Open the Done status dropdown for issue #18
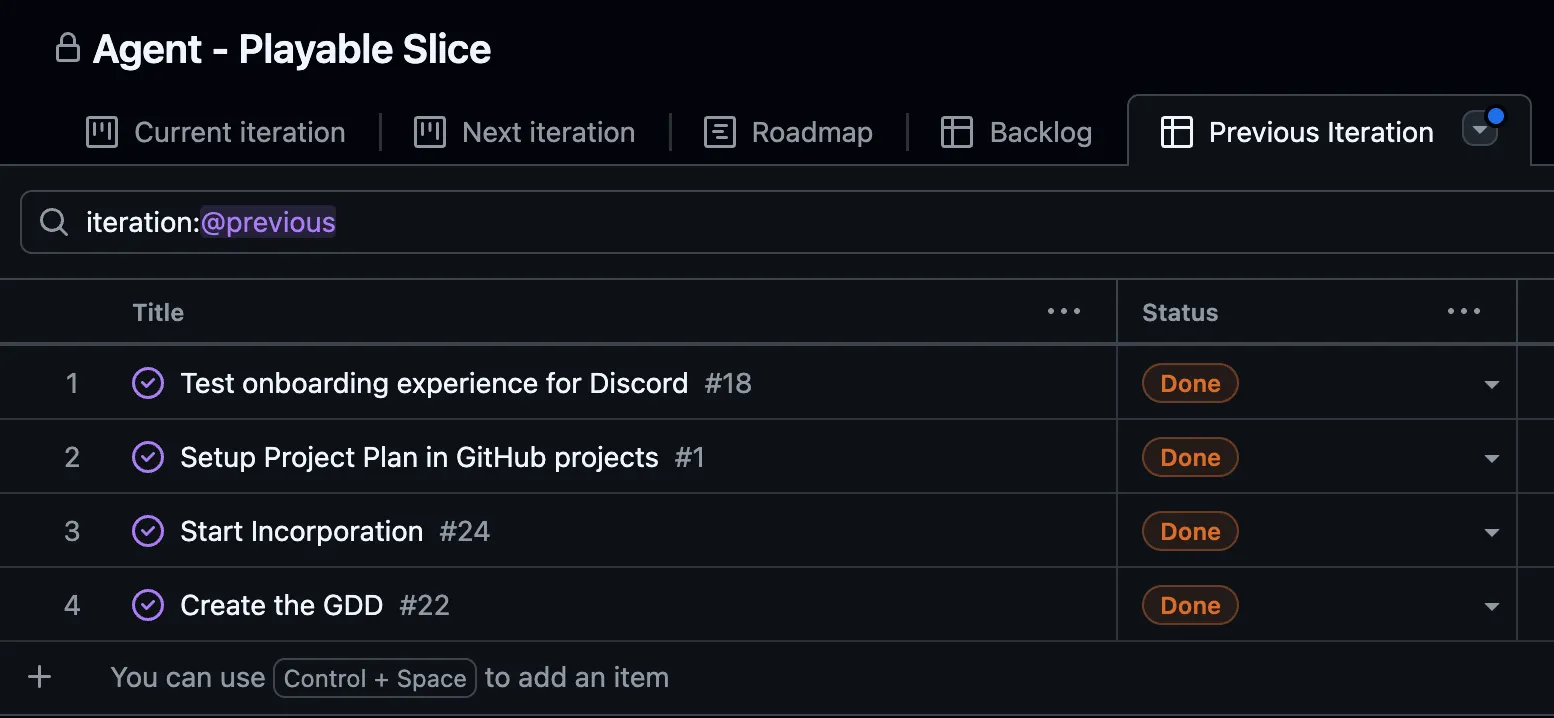Screen dimensions: 1554x718 pyautogui.click(x=1491, y=383)
